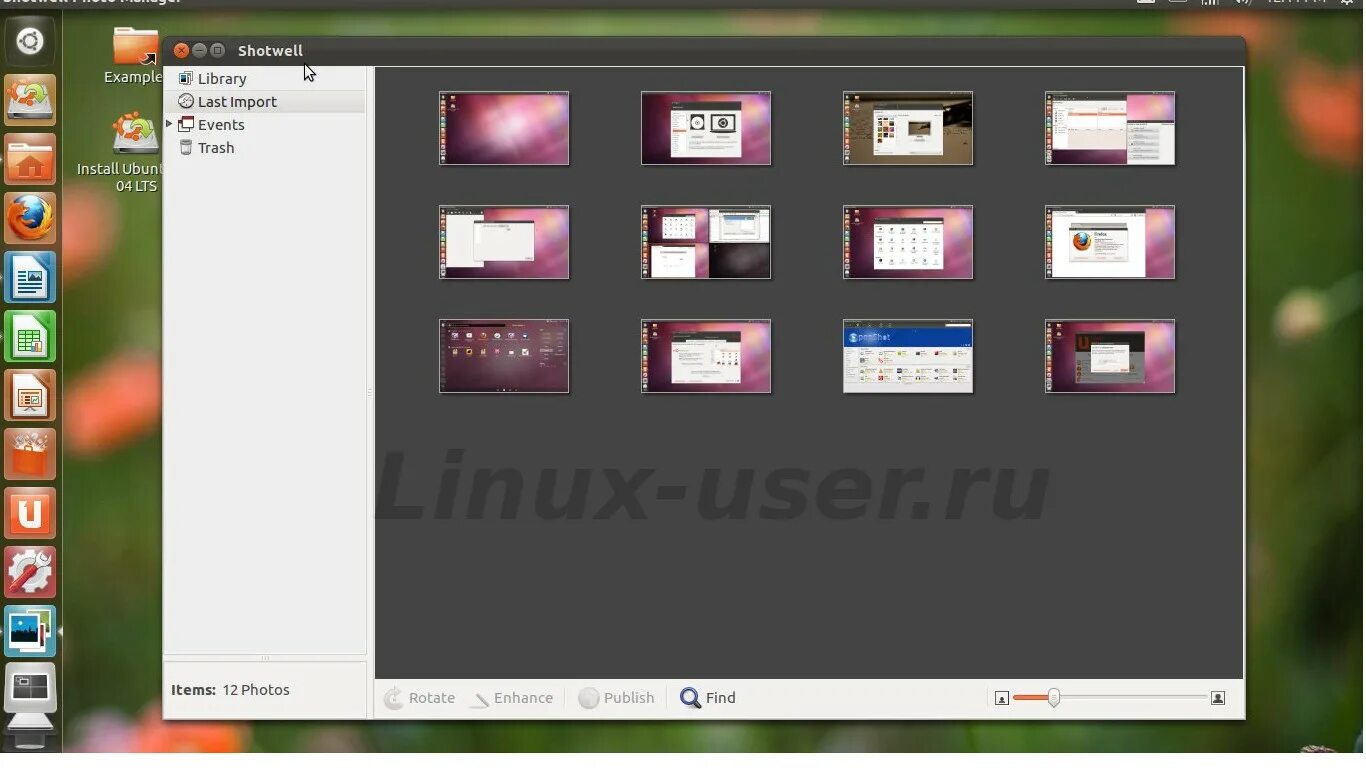The width and height of the screenshot is (1366, 768).
Task: Click the Last Import clock icon
Action: 185,101
